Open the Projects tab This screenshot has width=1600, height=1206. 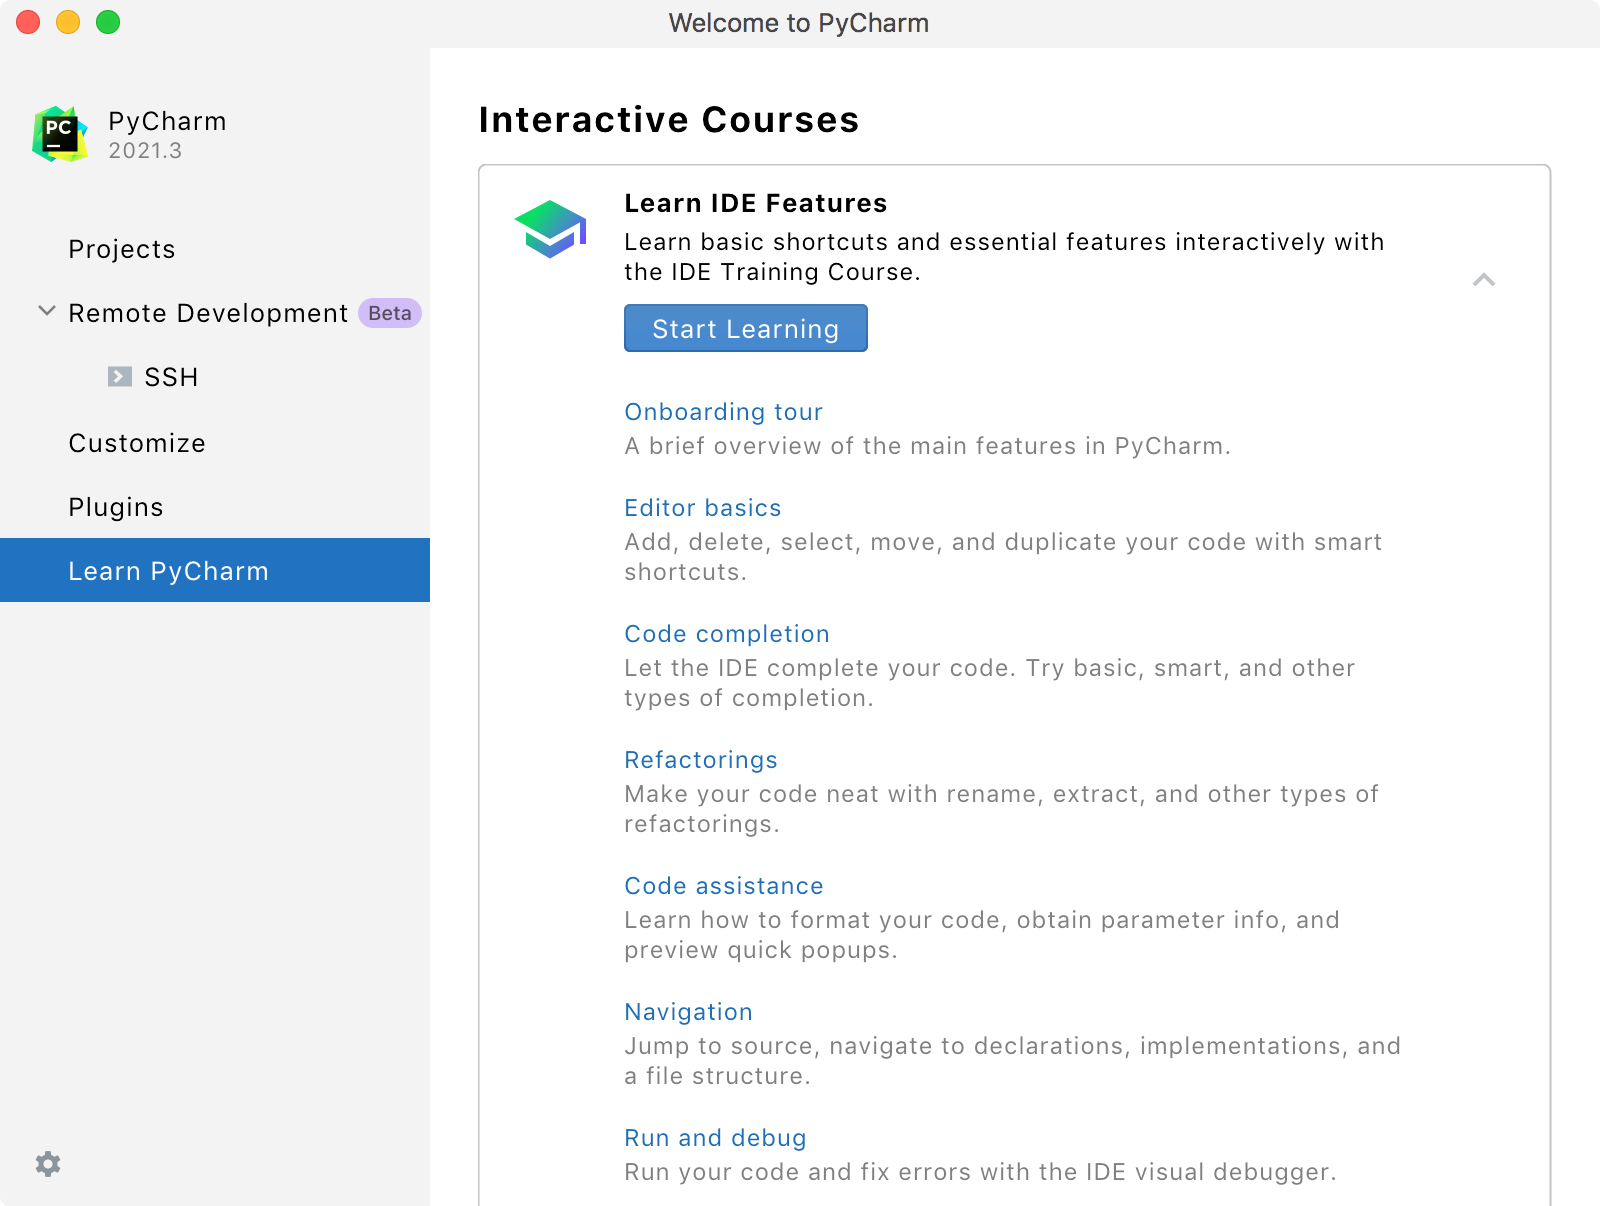pyautogui.click(x=122, y=249)
